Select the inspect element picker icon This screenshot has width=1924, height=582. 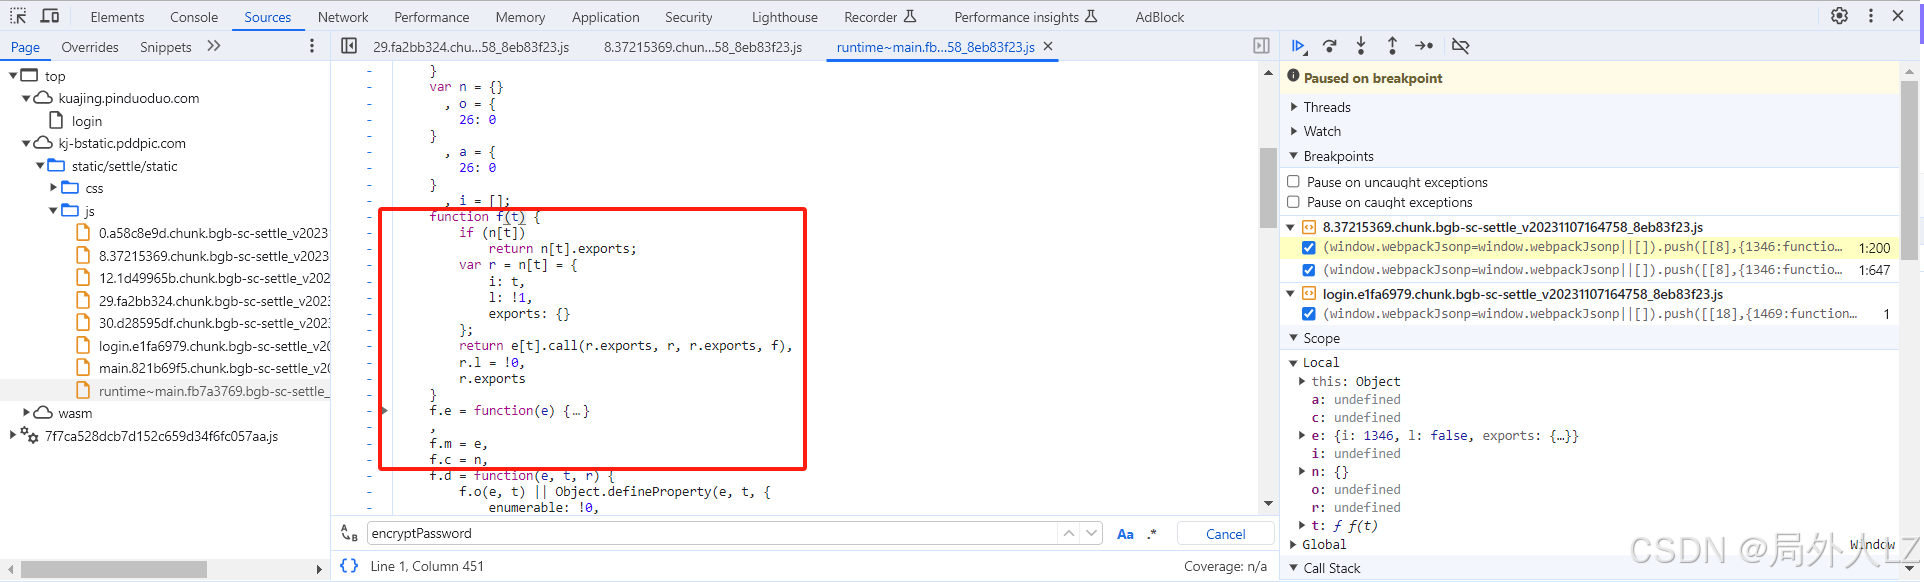[18, 16]
